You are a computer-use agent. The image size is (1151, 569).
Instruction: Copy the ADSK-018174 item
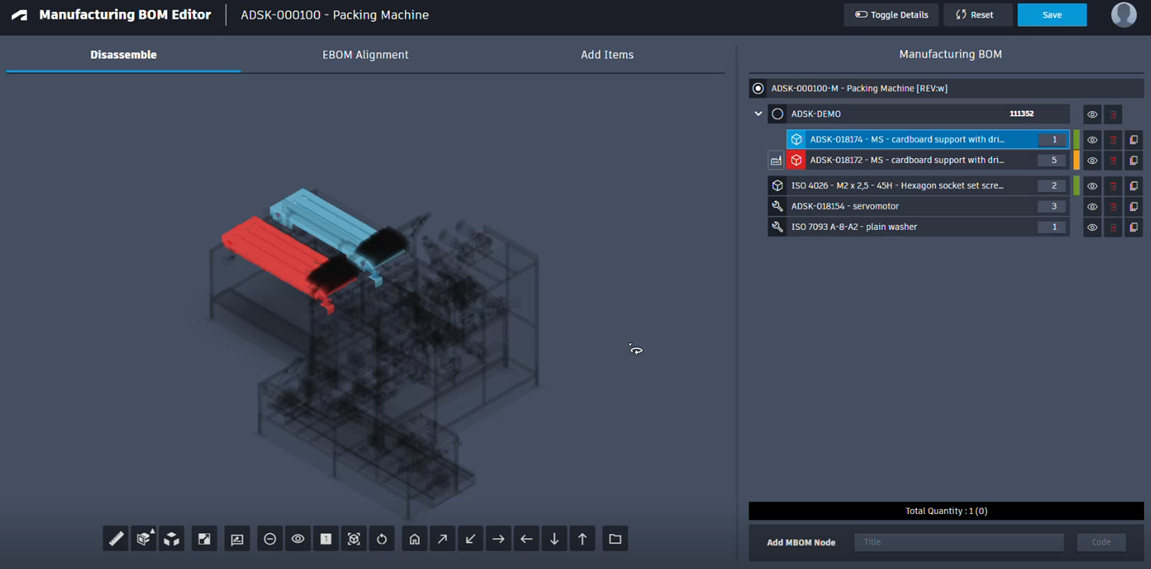[x=1133, y=139]
